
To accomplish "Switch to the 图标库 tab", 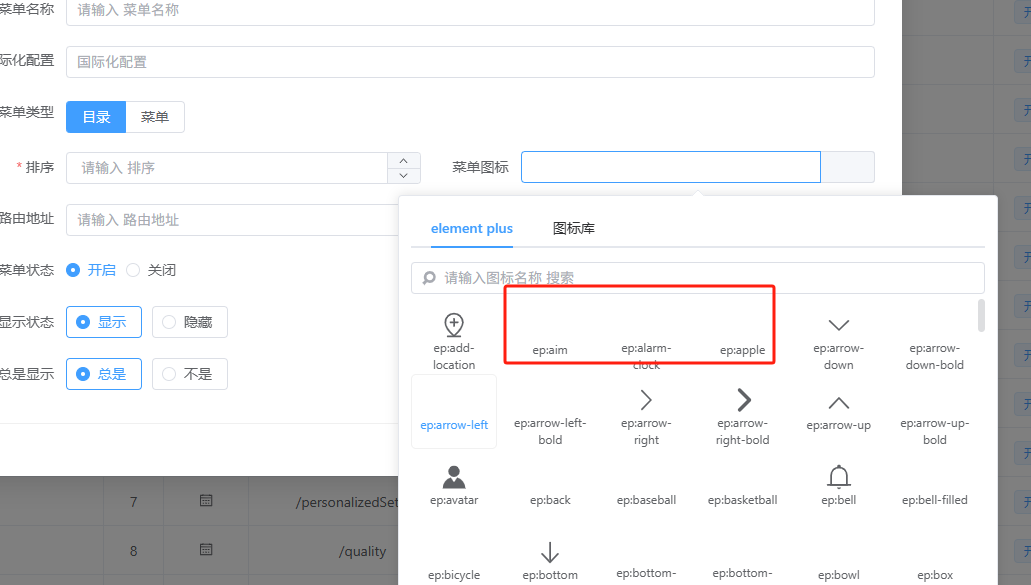I will 574,228.
